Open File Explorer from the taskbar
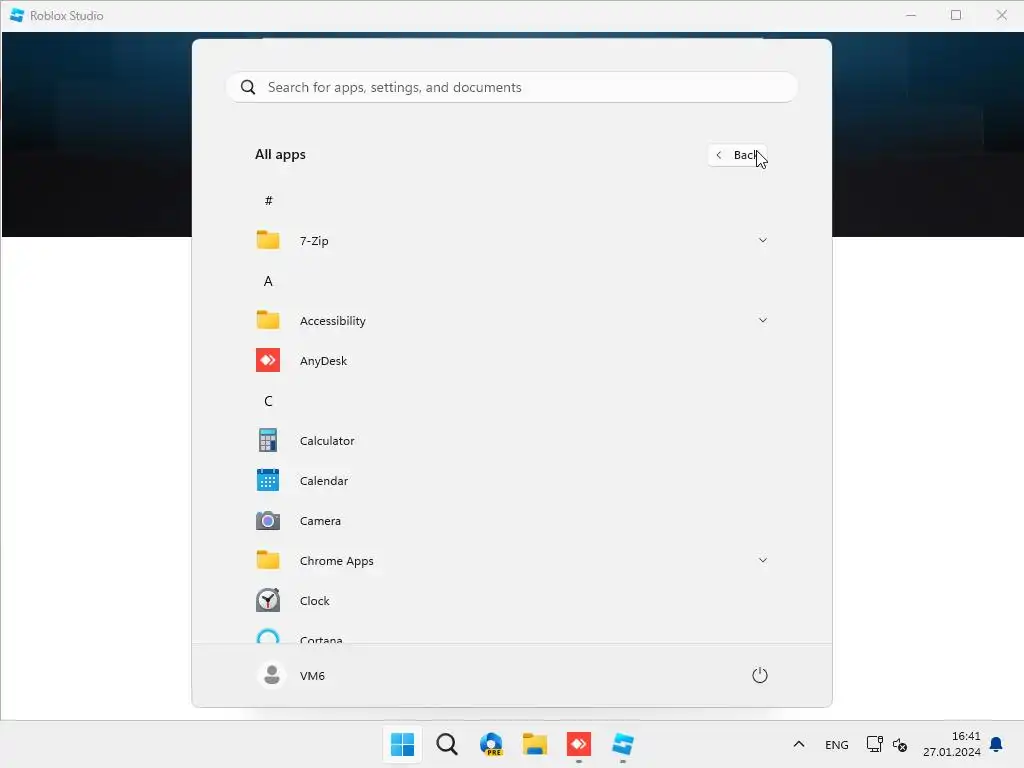The height and width of the screenshot is (768, 1024). [x=535, y=744]
